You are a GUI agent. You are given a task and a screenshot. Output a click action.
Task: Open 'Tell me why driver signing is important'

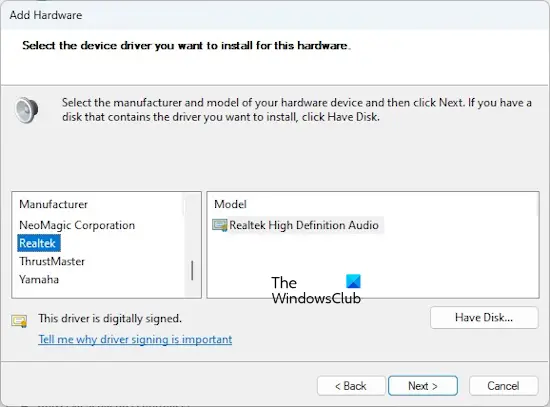point(135,339)
